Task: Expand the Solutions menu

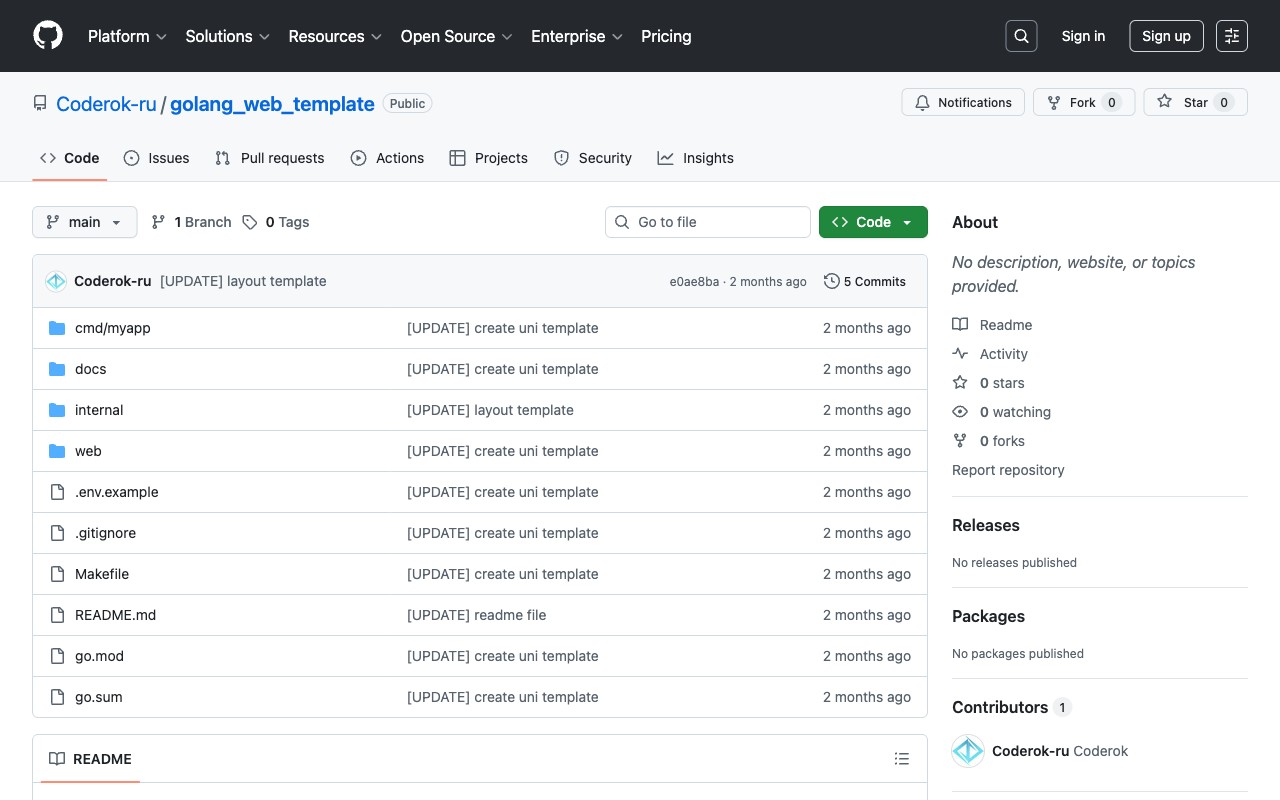Action: (x=228, y=36)
